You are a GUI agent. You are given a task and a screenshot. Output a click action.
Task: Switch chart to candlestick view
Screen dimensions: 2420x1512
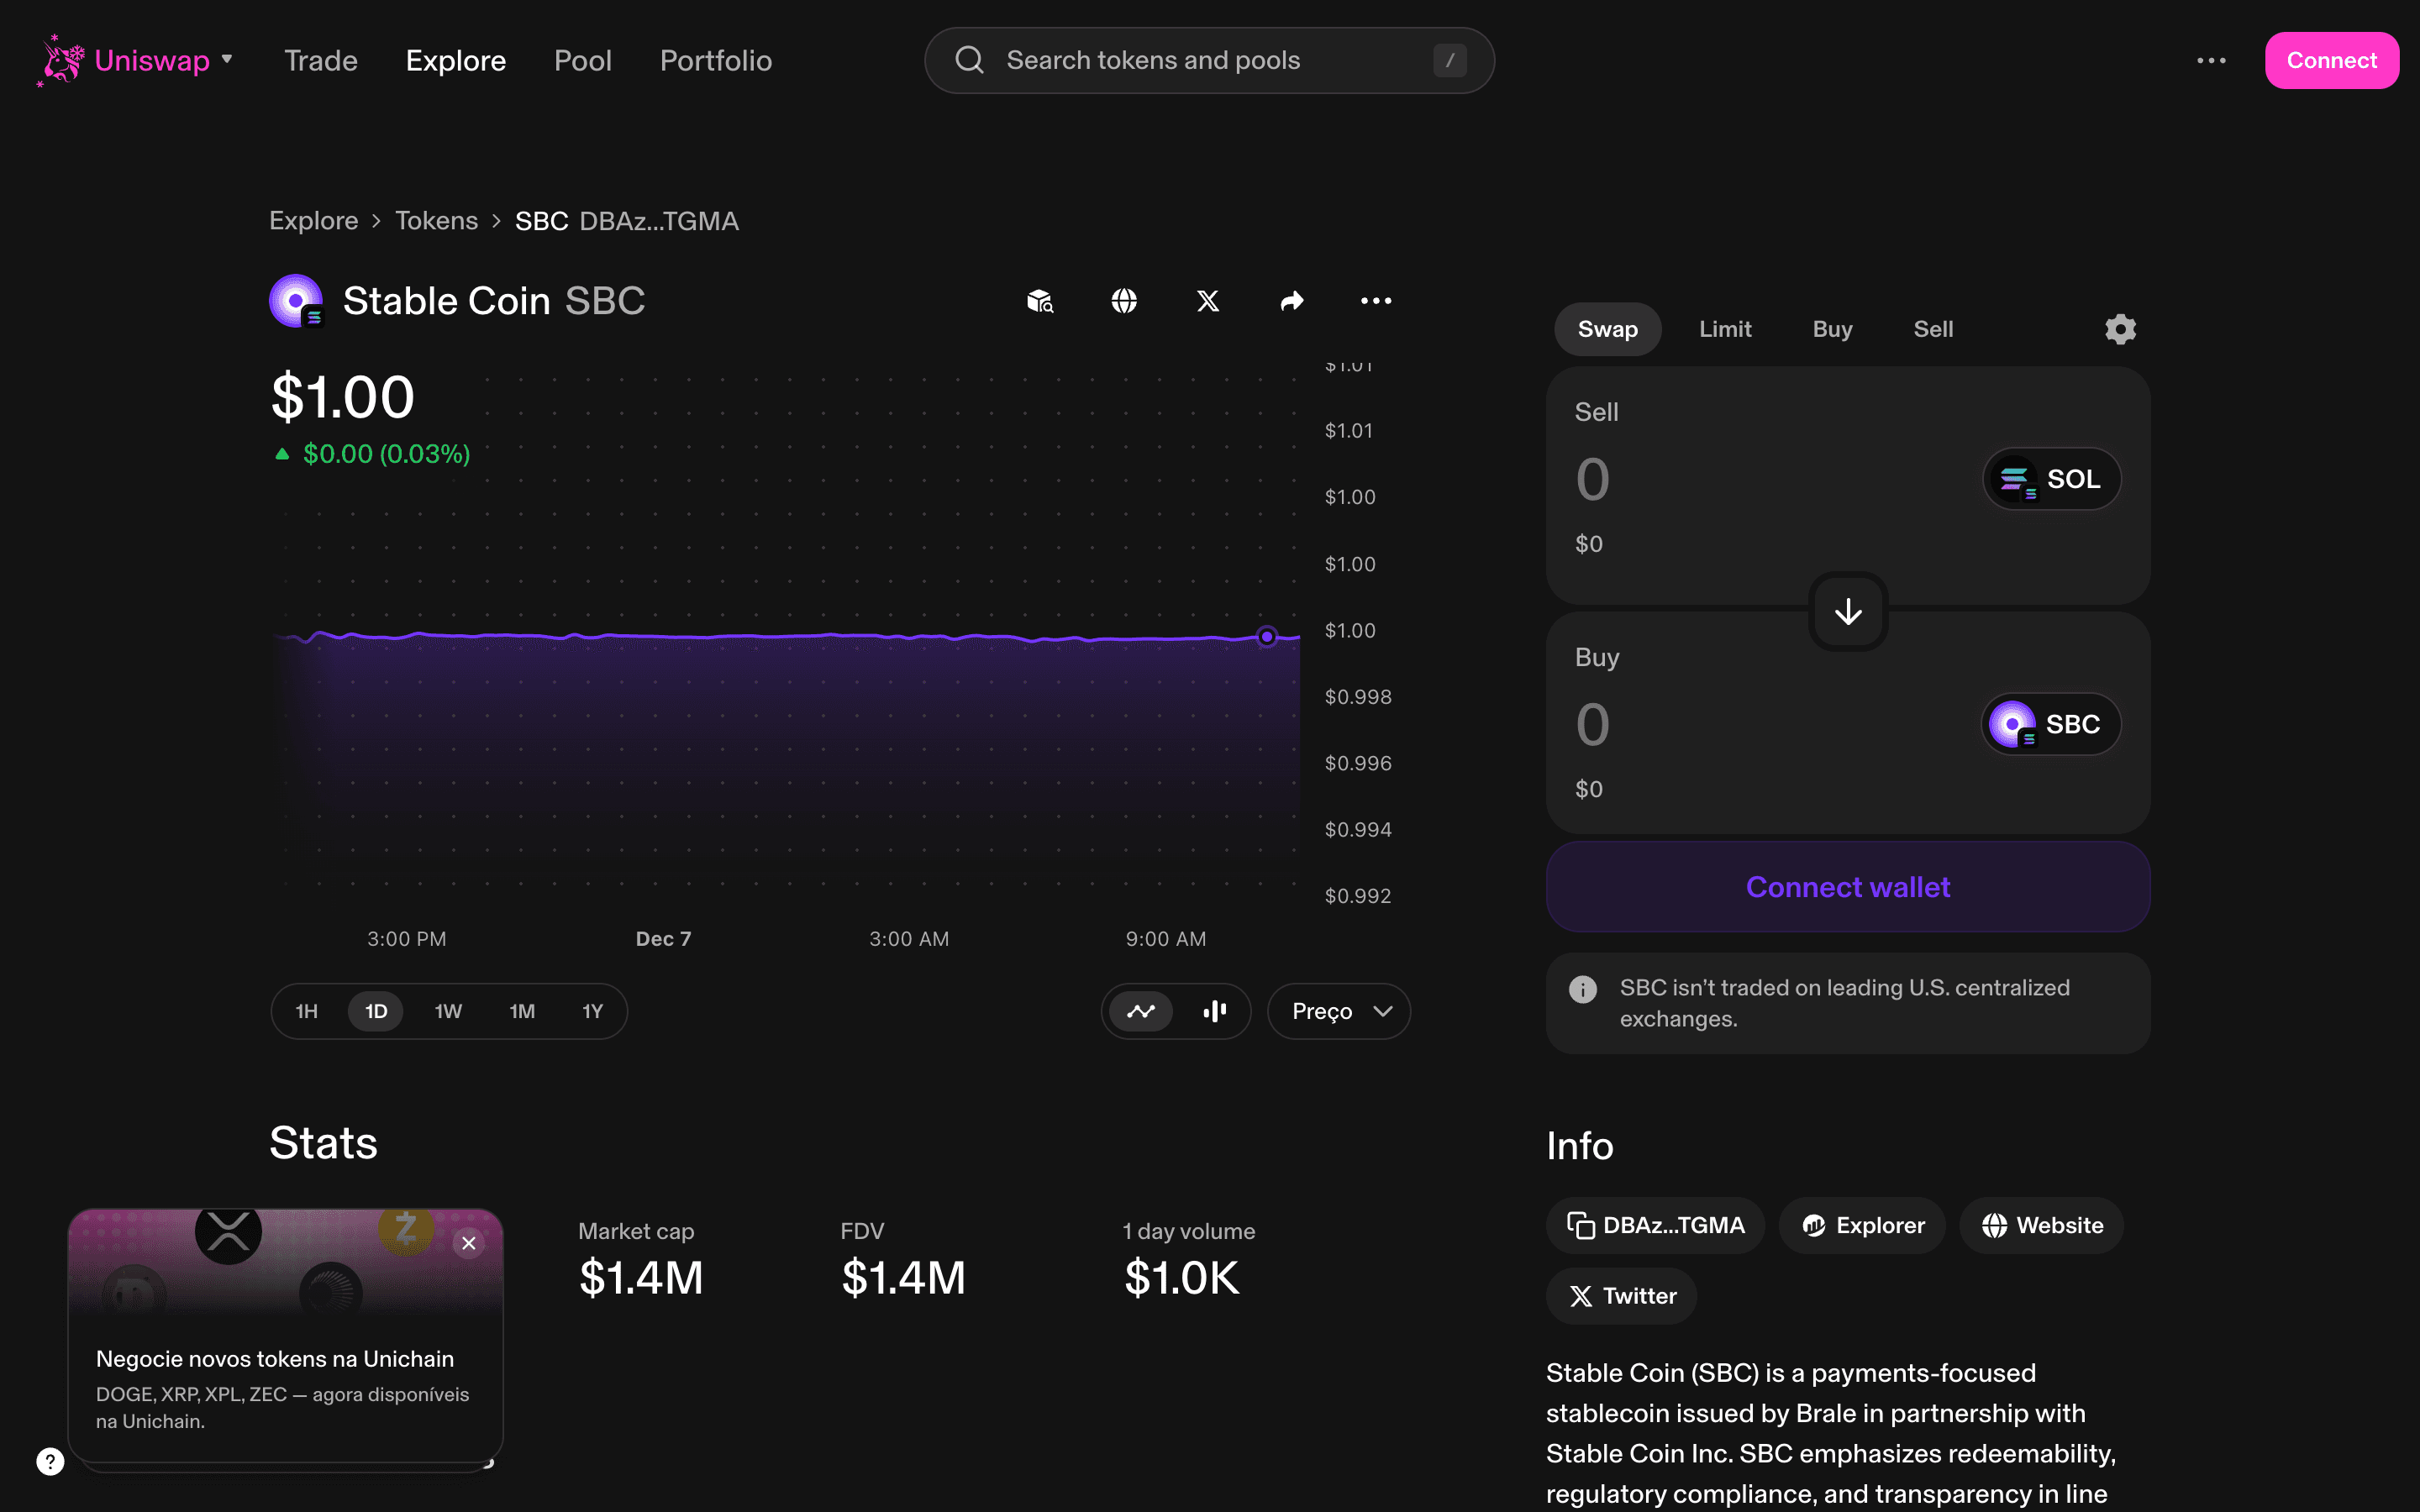pyautogui.click(x=1214, y=1011)
